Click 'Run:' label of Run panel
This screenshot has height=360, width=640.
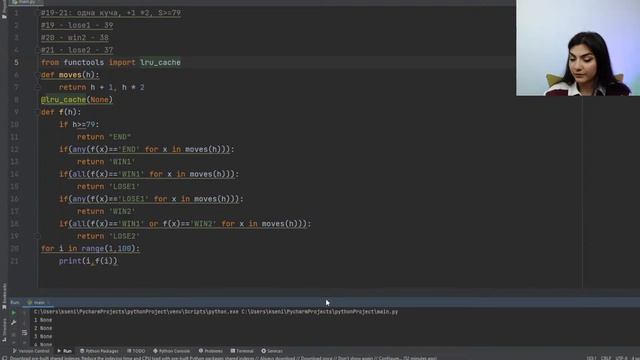(15, 302)
